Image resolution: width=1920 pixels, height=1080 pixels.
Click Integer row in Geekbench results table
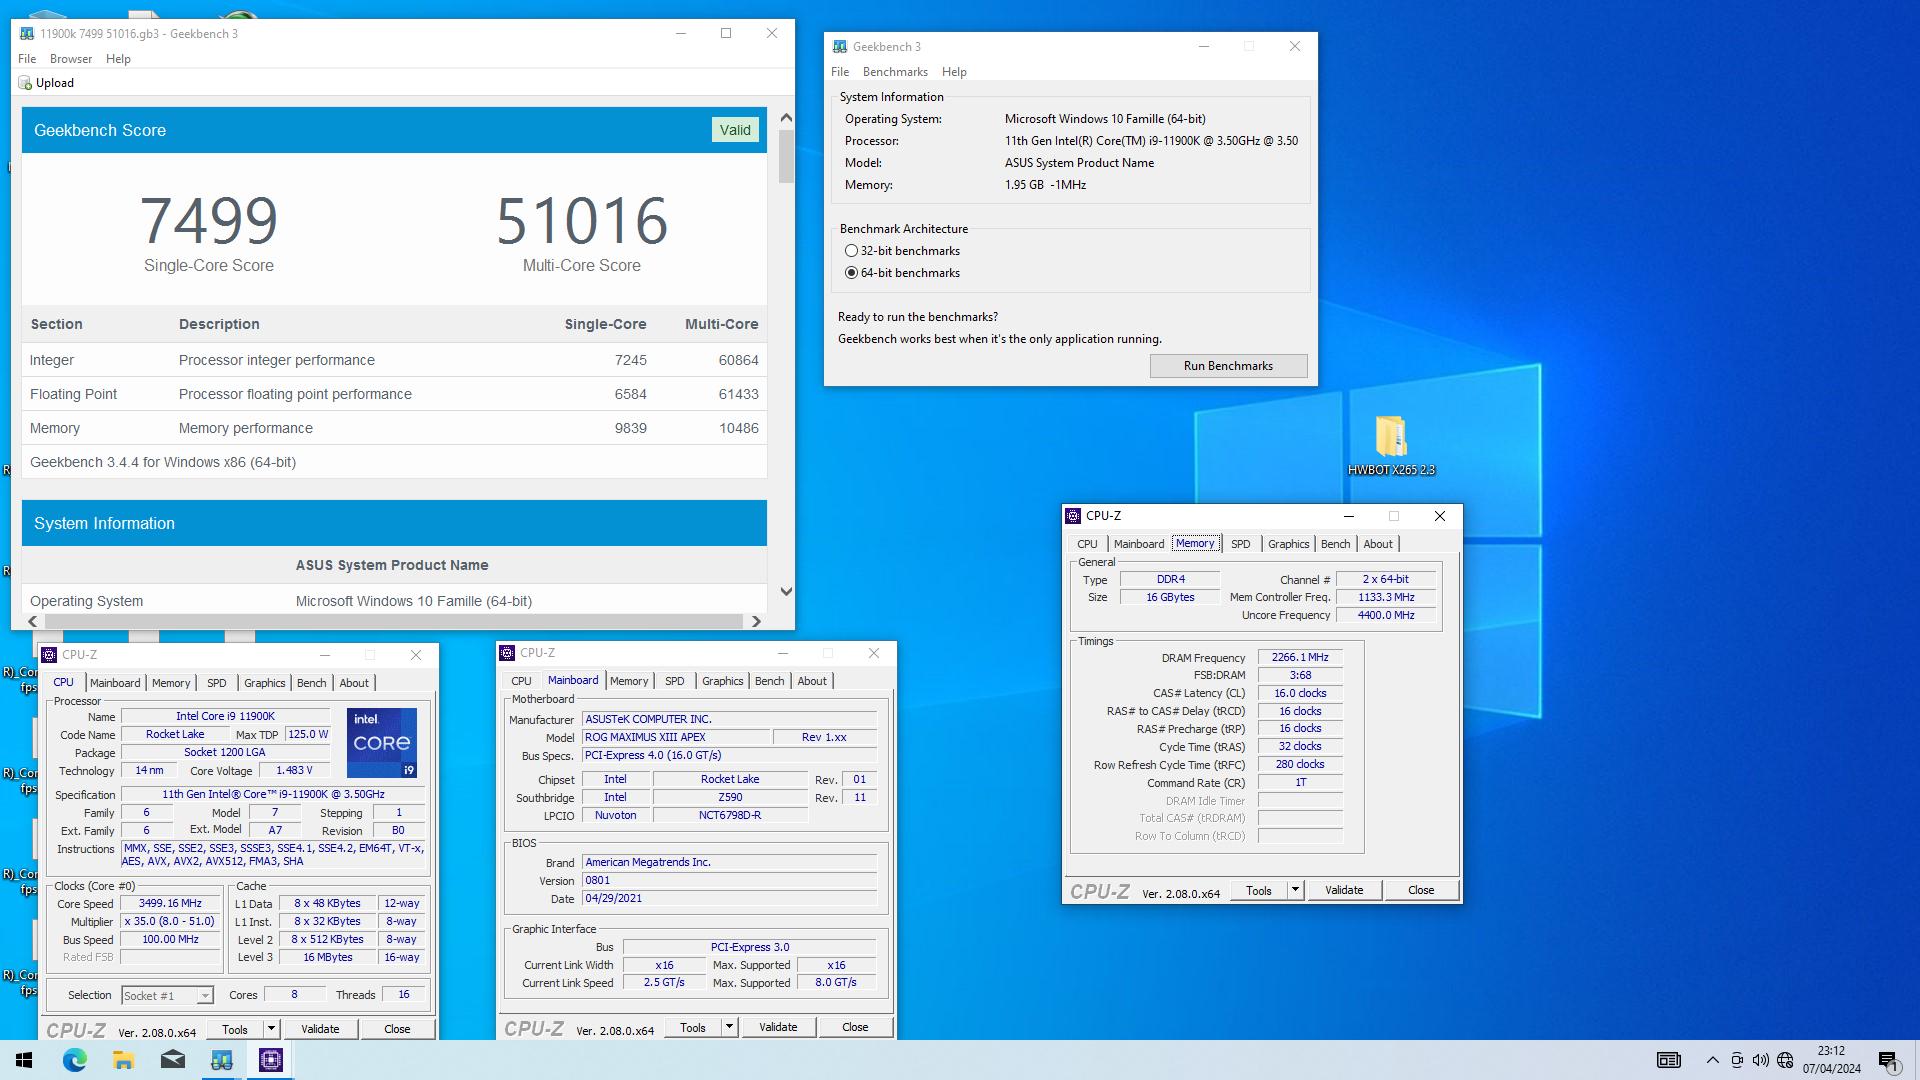(394, 360)
